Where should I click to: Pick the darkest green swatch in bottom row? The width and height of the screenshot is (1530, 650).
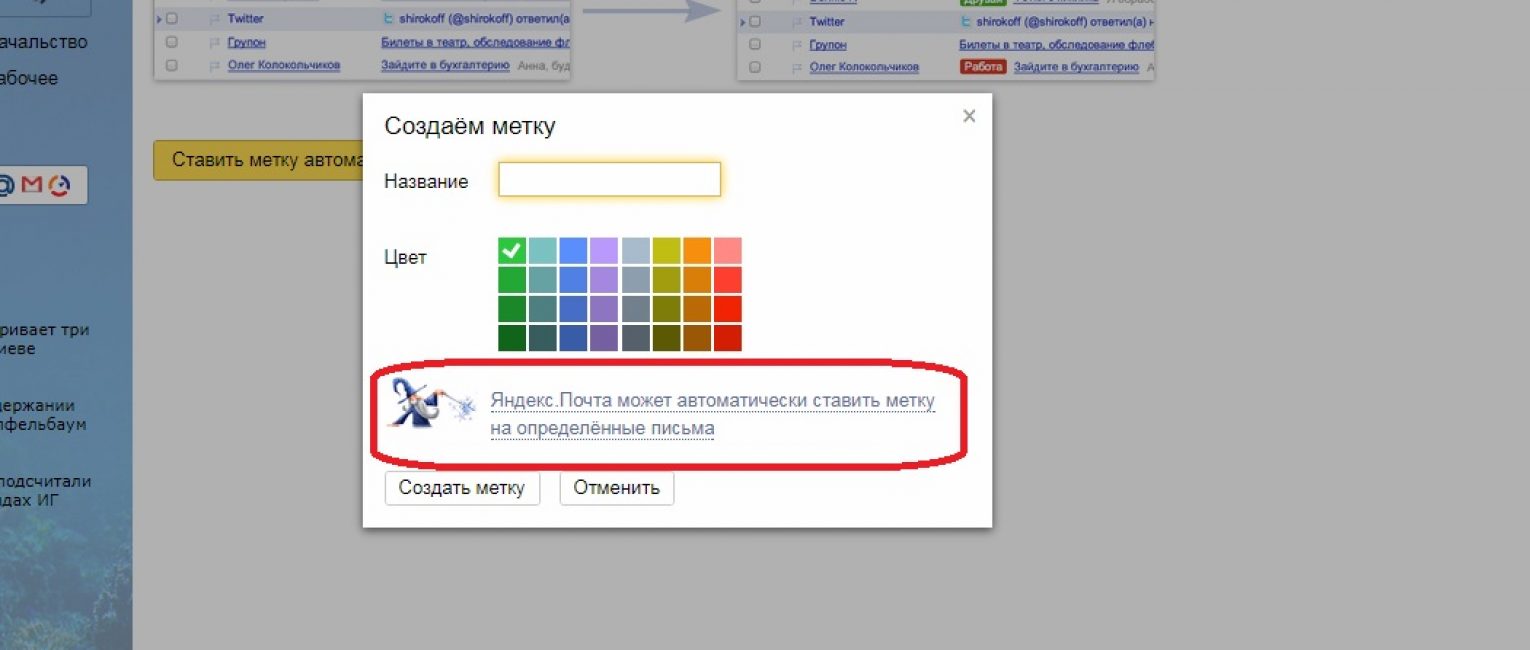[x=512, y=338]
